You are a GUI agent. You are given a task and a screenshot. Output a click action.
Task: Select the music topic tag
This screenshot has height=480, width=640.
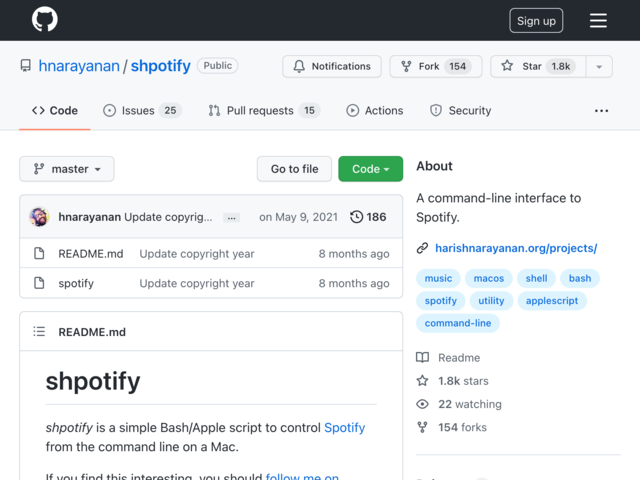pos(438,278)
